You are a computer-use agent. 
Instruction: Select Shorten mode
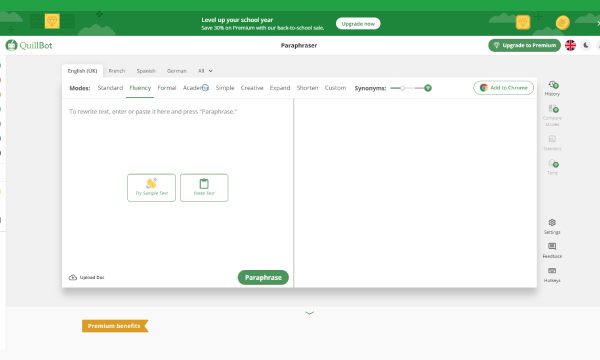pos(307,88)
